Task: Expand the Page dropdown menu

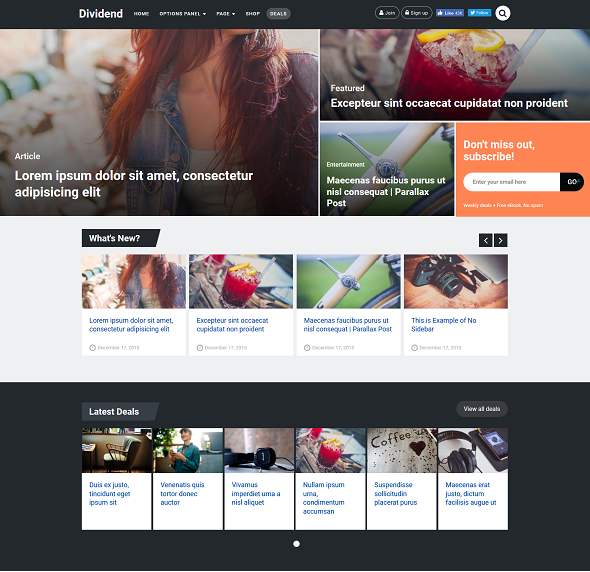Action: click(x=226, y=14)
